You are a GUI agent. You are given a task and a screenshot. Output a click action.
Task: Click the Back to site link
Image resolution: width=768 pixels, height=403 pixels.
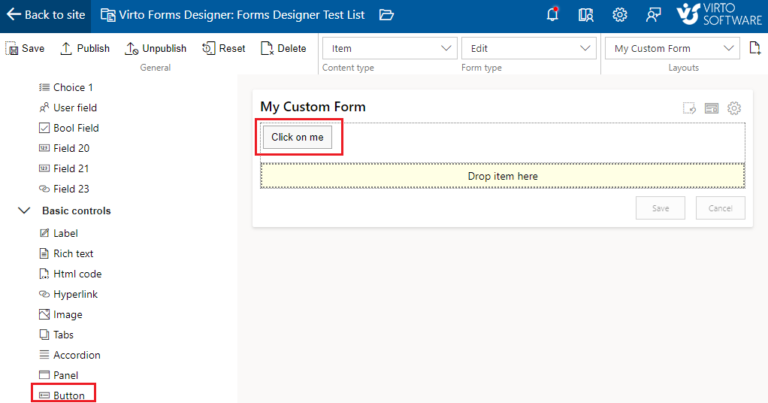click(x=45, y=14)
